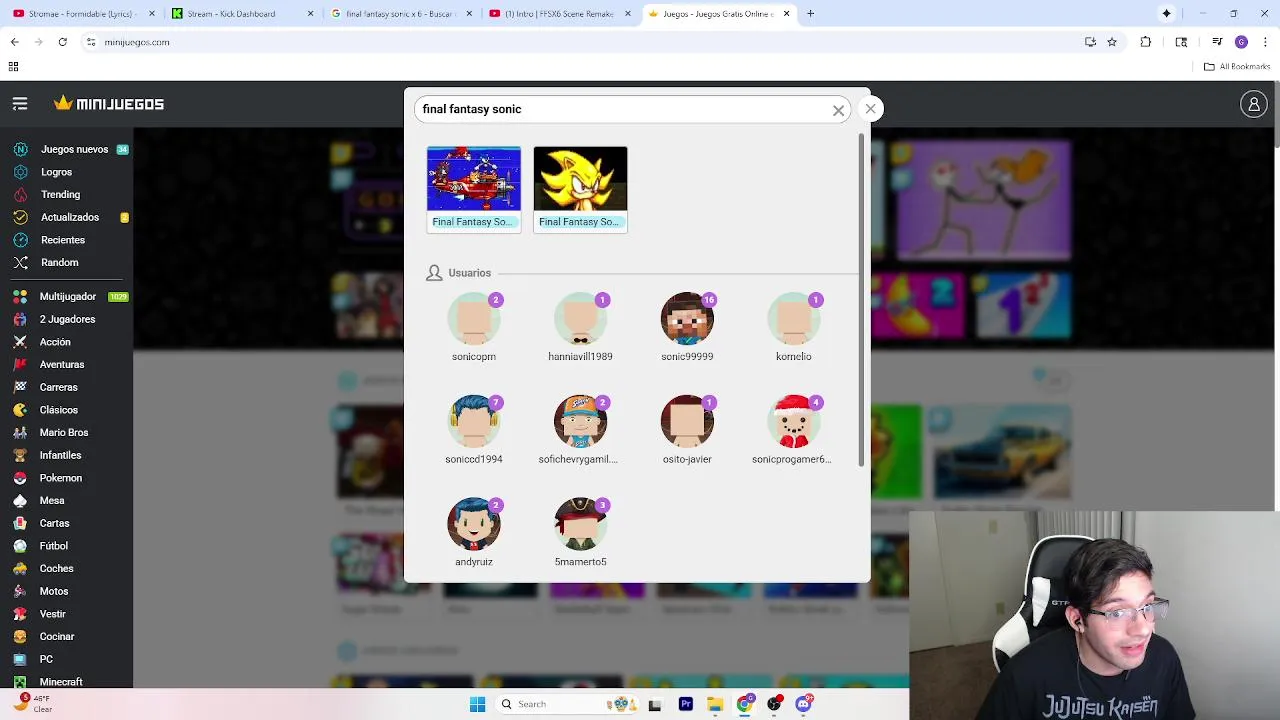Click the Infantiles category icon
This screenshot has height=720, width=1280.
coord(20,455)
